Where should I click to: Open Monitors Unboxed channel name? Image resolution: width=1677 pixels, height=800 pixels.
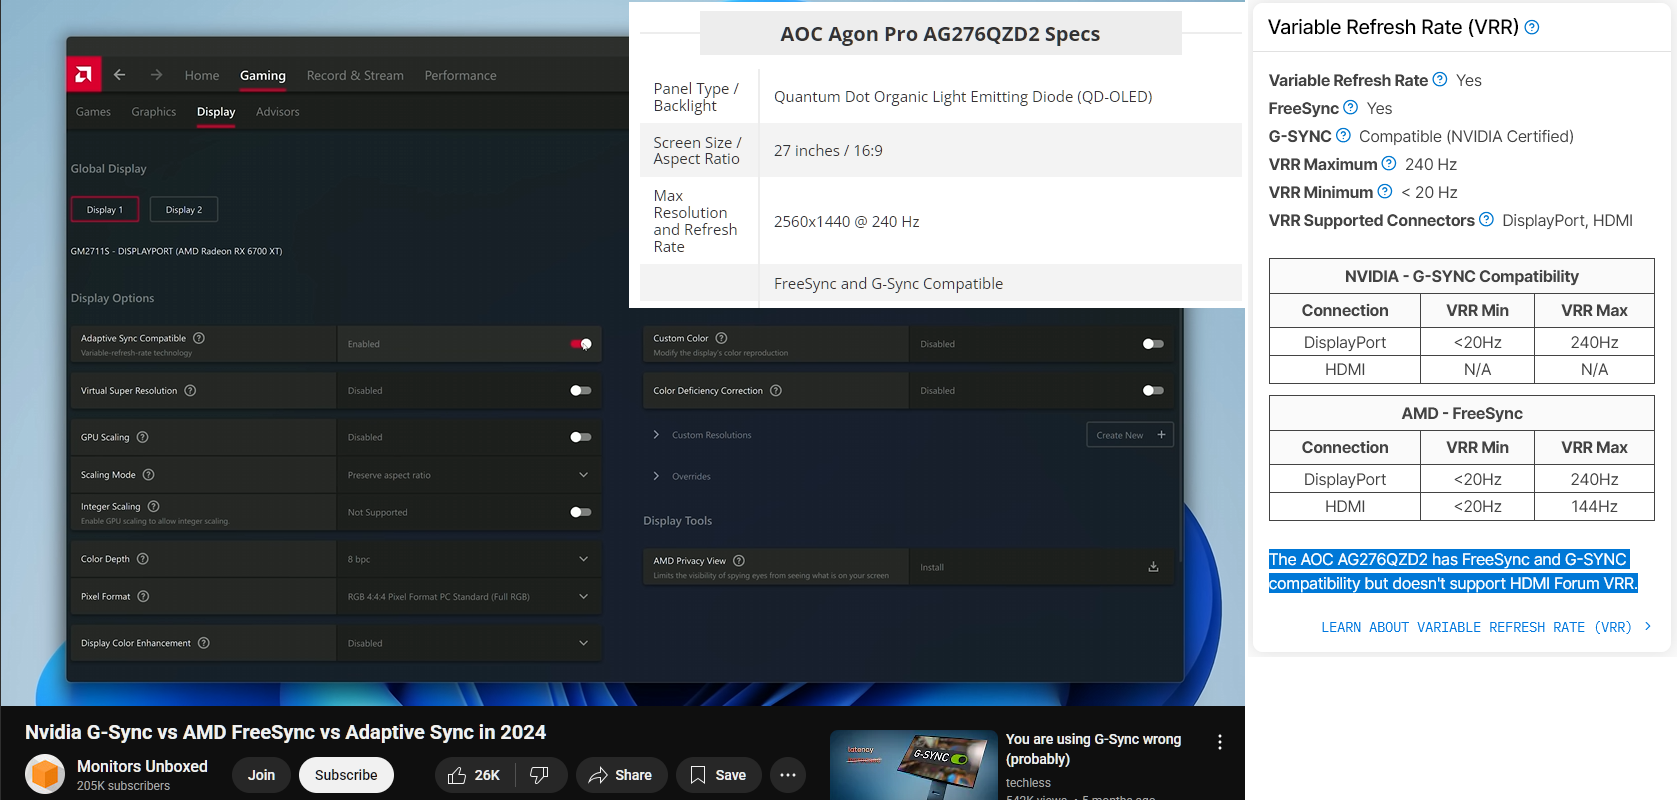point(142,766)
